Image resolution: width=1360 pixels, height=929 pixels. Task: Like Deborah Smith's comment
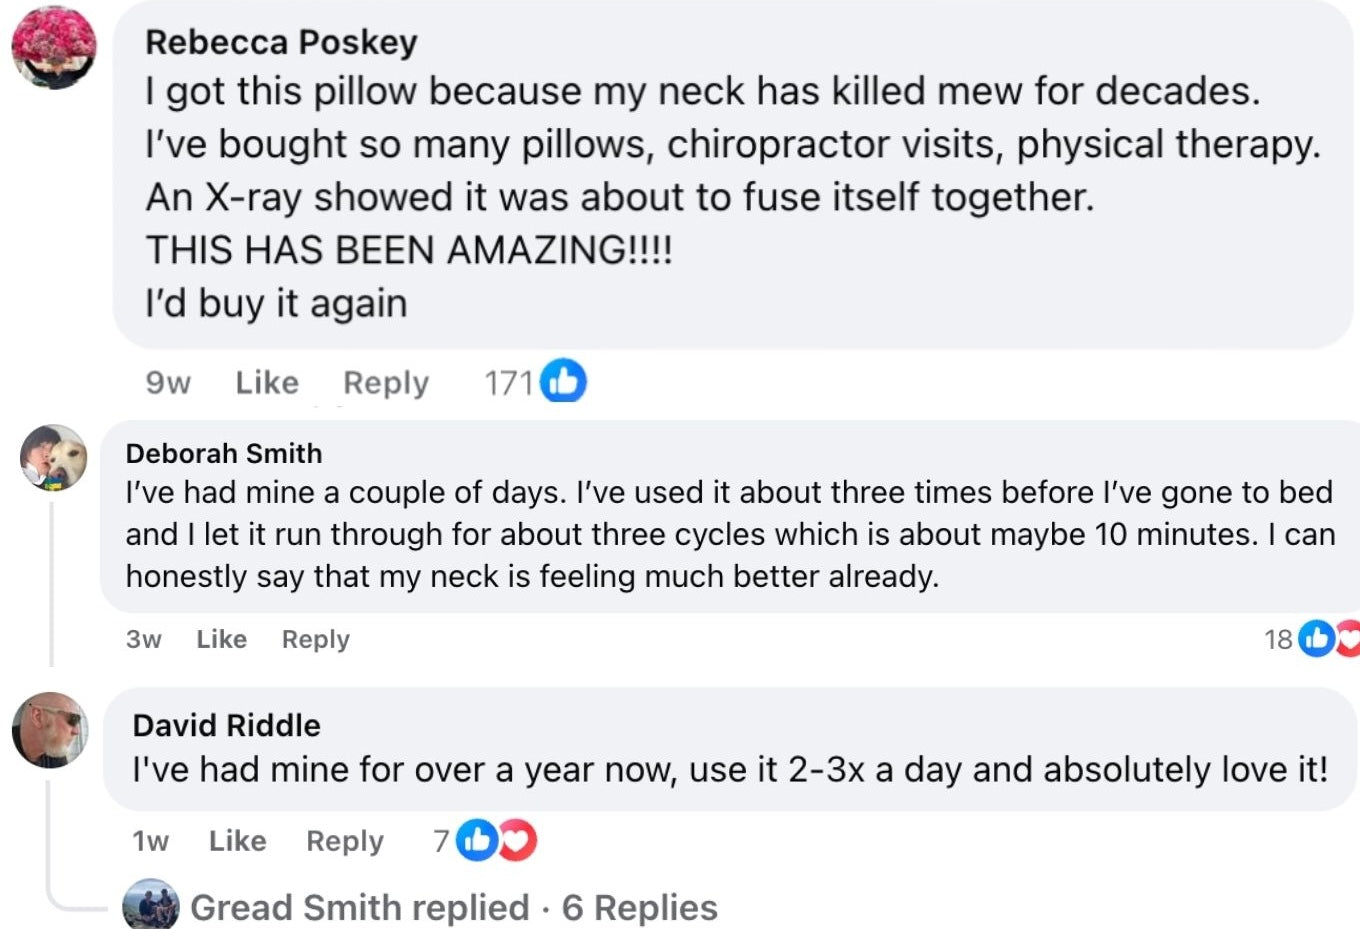[x=221, y=639]
